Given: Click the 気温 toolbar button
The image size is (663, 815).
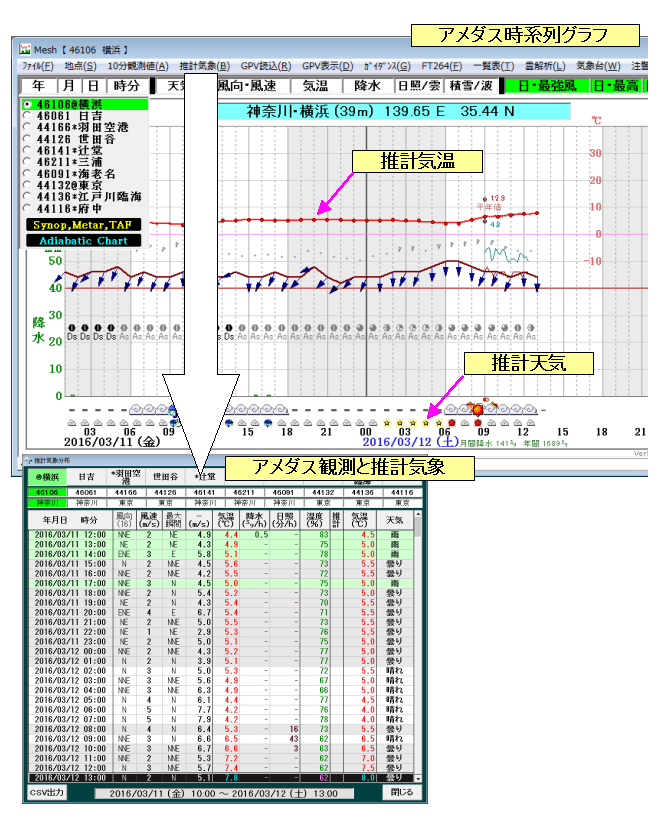Looking at the screenshot, I should 315,86.
